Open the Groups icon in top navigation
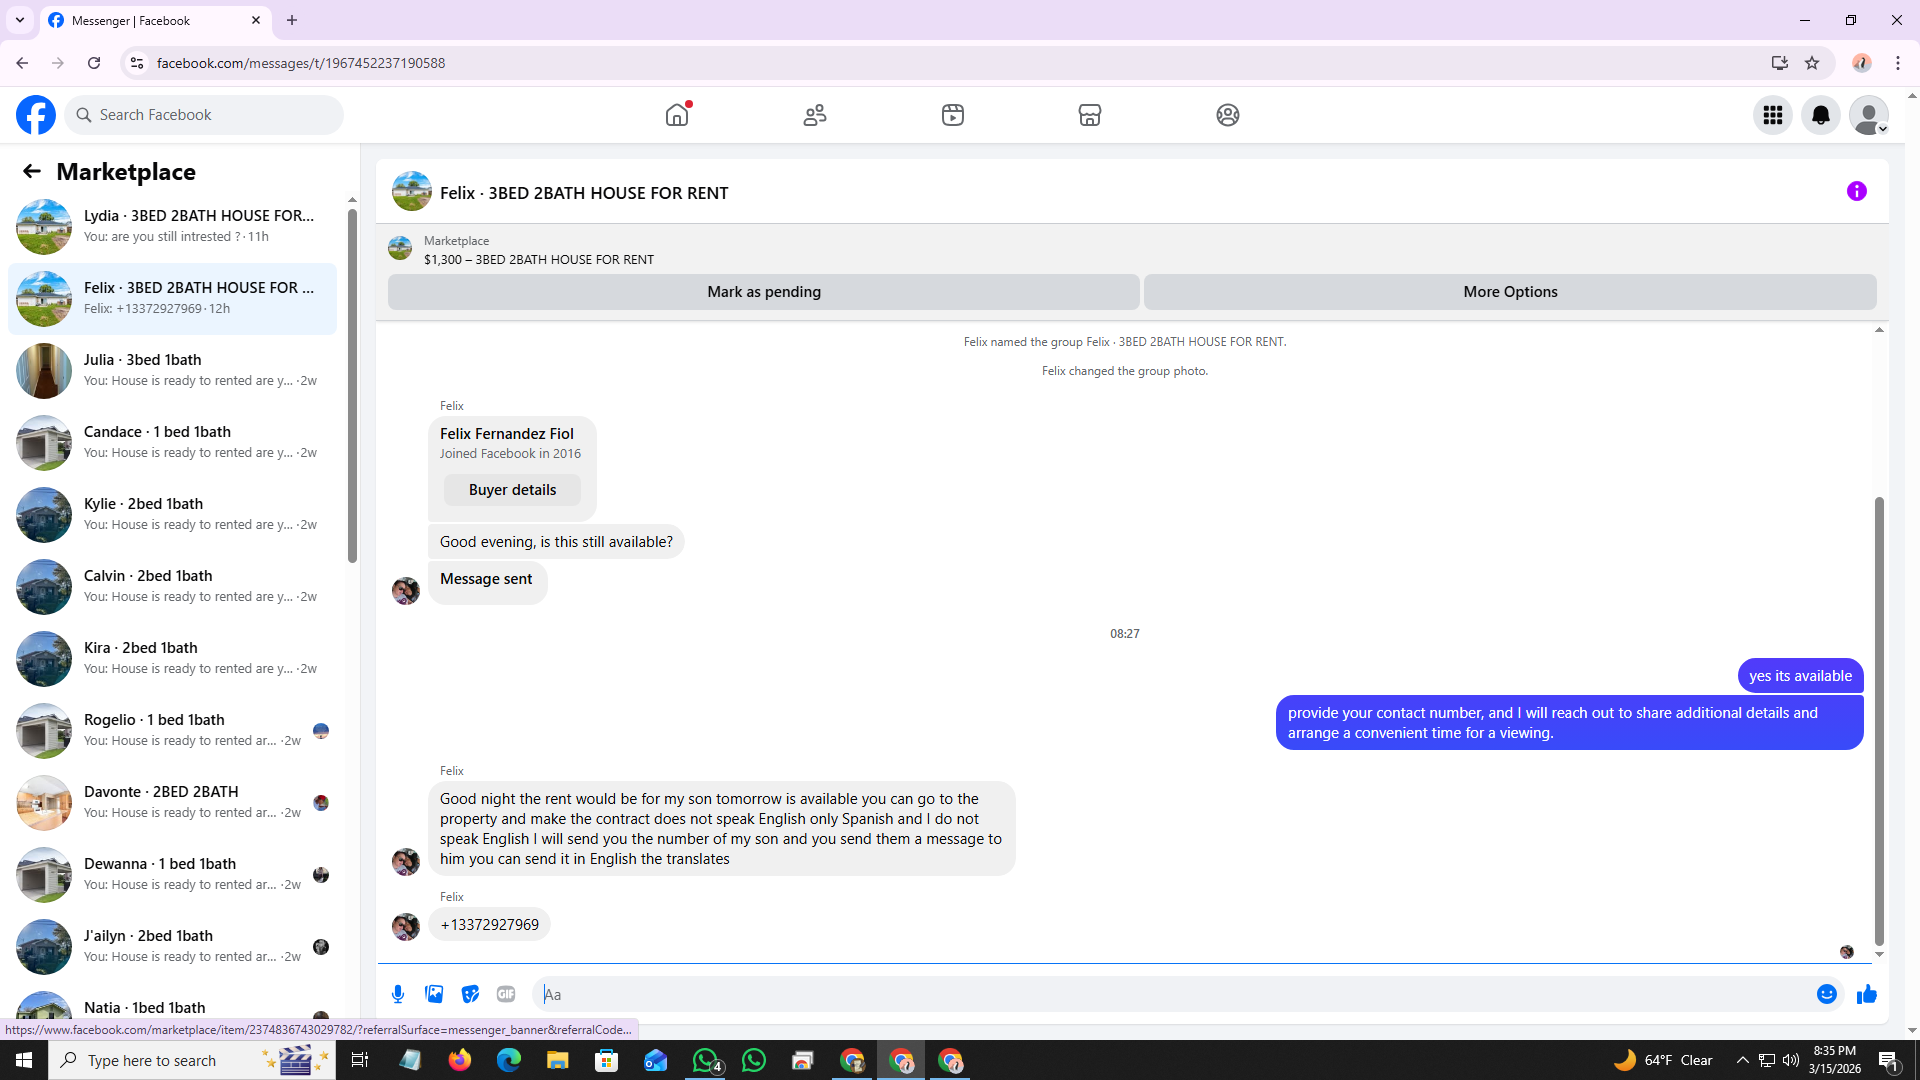 (x=1228, y=115)
